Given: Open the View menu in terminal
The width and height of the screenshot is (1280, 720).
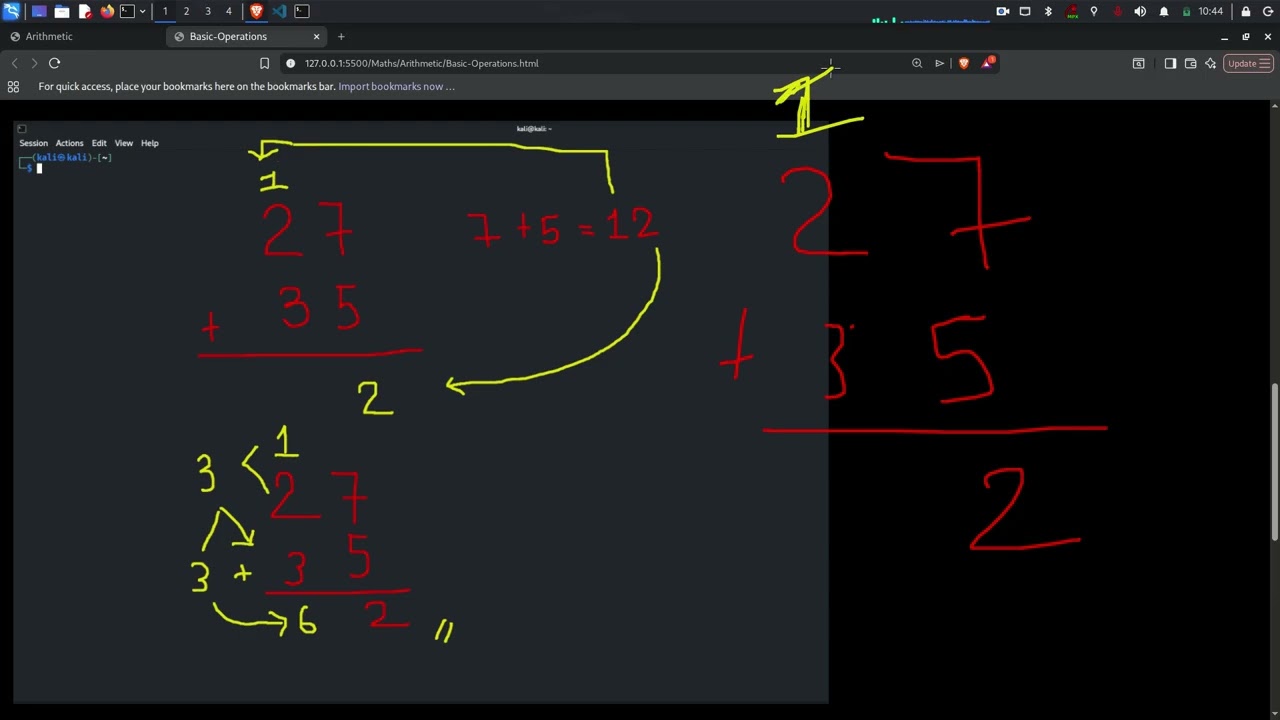Looking at the screenshot, I should tap(123, 143).
